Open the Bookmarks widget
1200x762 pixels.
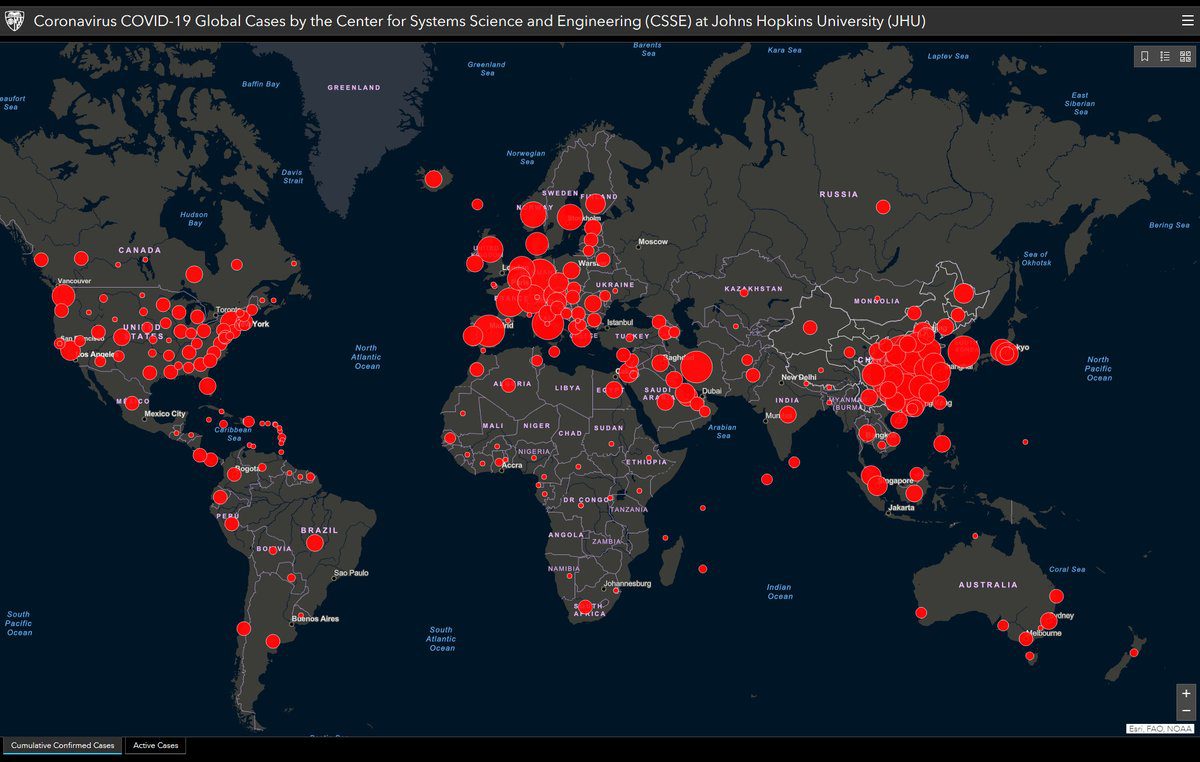1145,57
